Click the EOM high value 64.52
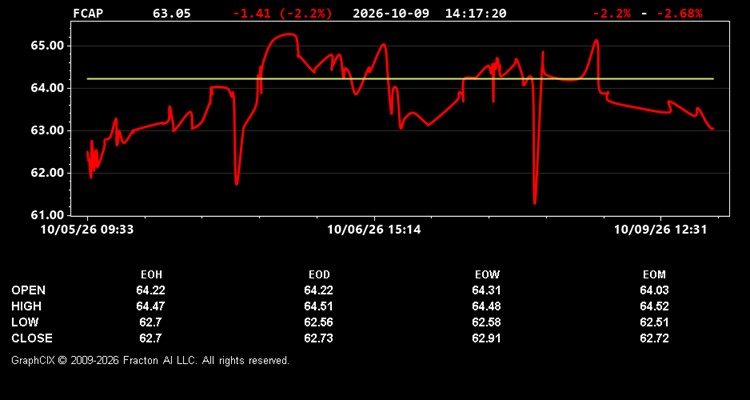750x400 pixels. point(654,306)
